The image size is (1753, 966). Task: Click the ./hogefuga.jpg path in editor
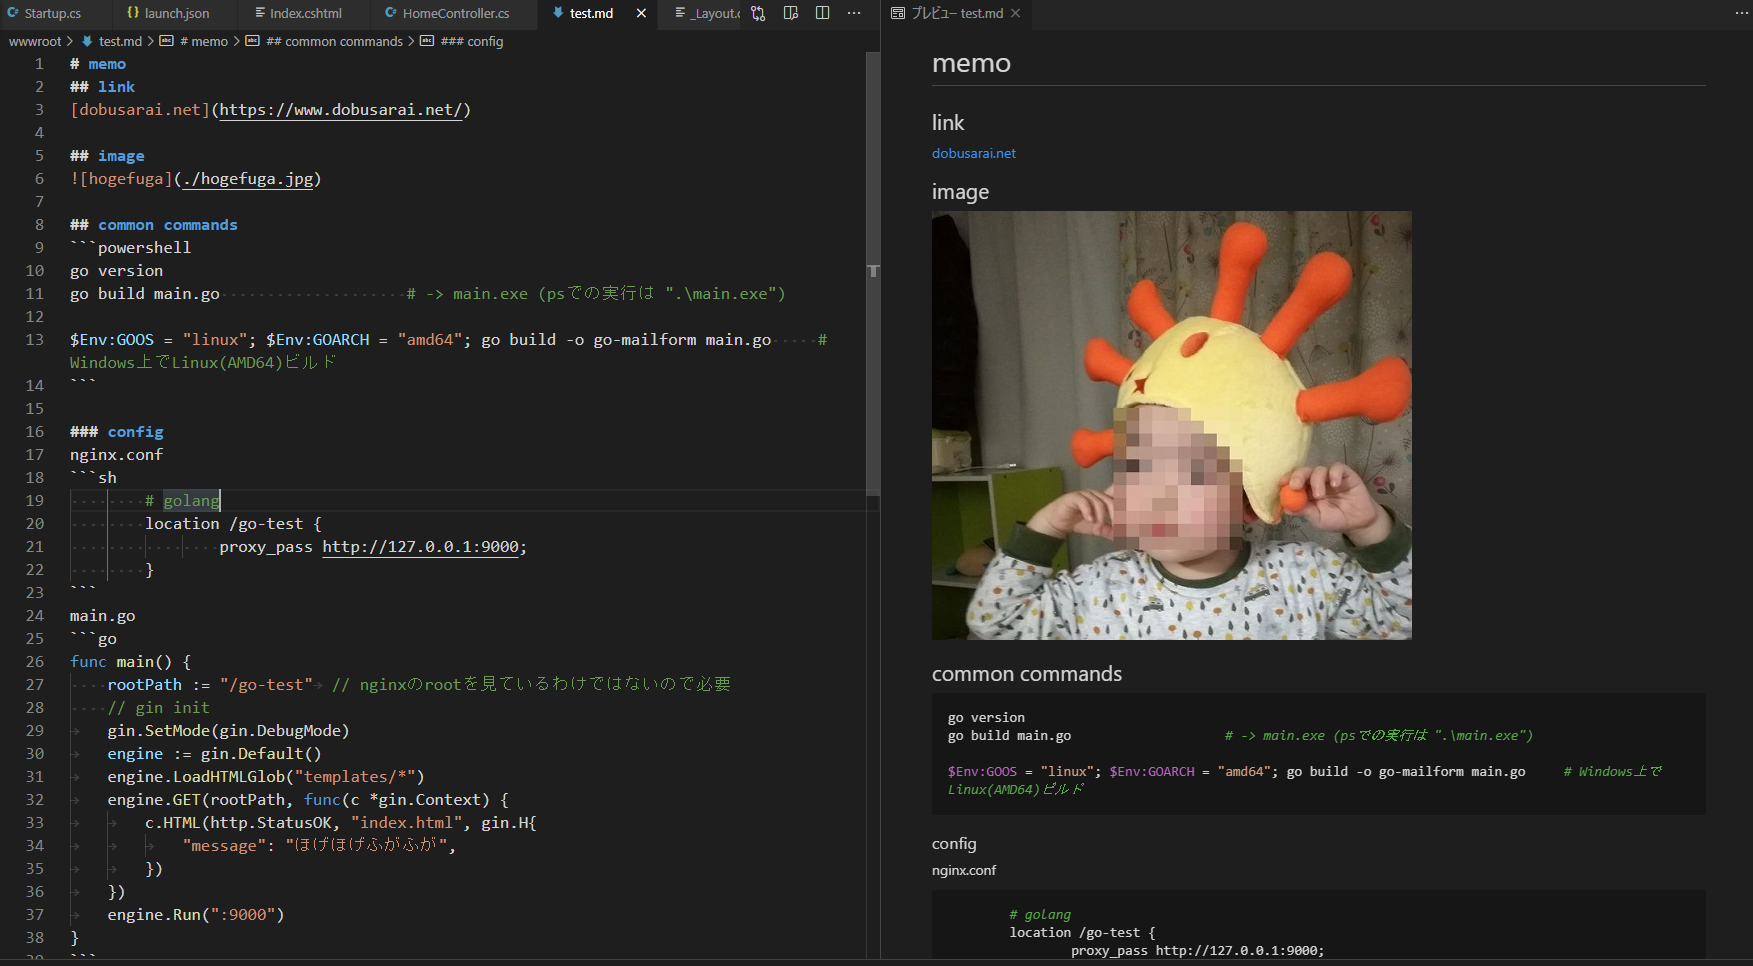pyautogui.click(x=247, y=179)
